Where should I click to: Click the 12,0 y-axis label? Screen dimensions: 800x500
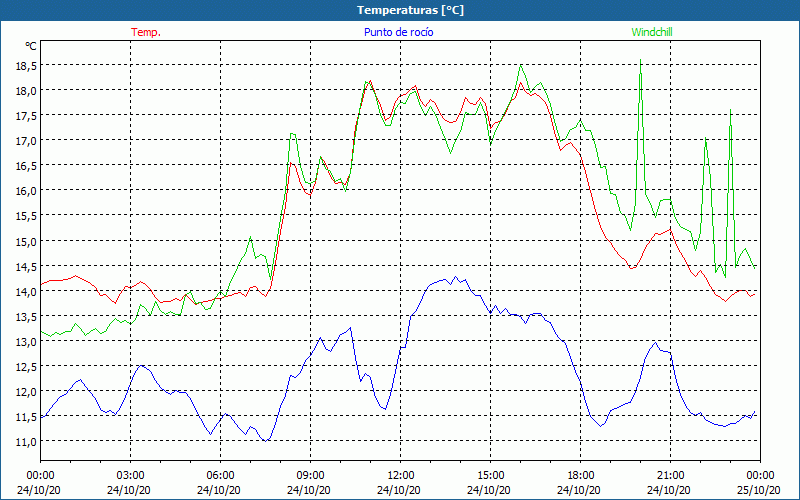[x=27, y=391]
